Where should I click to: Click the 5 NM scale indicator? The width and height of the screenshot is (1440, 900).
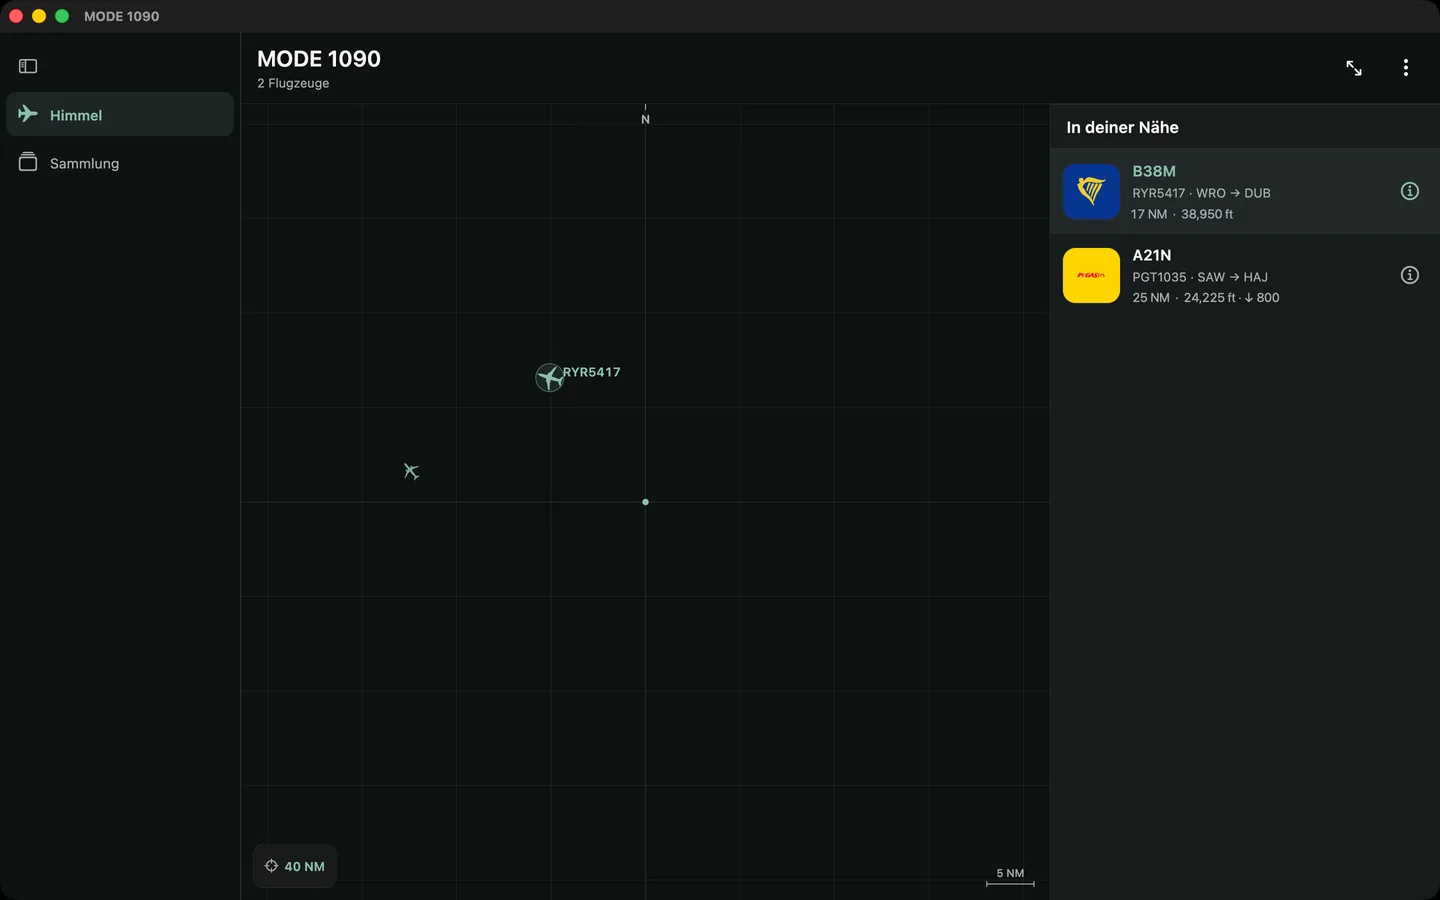click(x=1010, y=877)
